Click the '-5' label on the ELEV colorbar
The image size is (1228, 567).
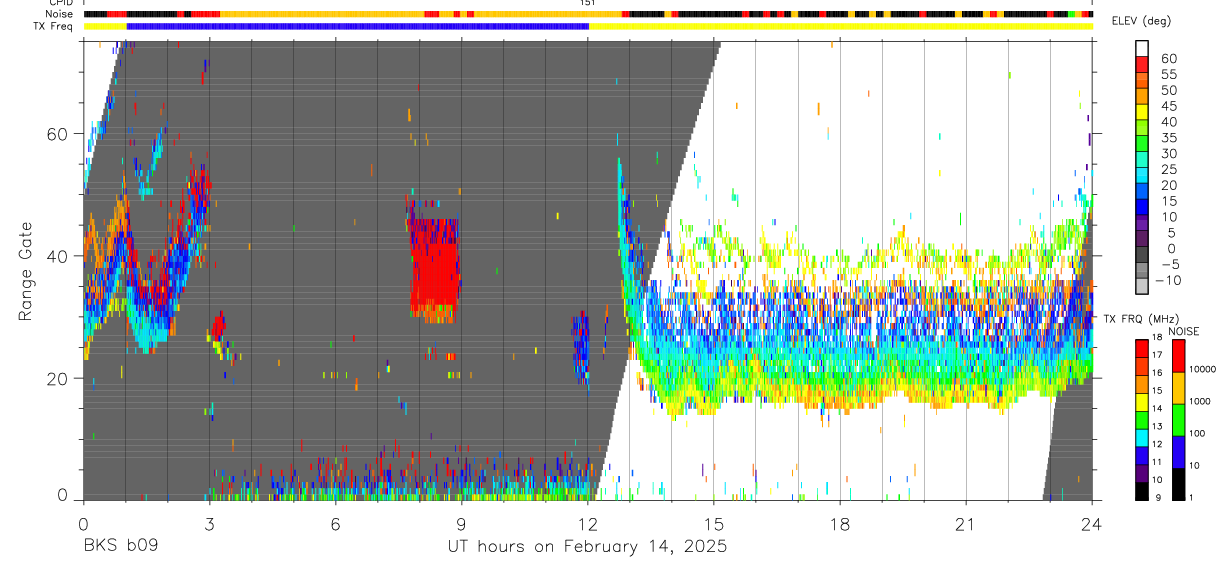click(x=1169, y=265)
